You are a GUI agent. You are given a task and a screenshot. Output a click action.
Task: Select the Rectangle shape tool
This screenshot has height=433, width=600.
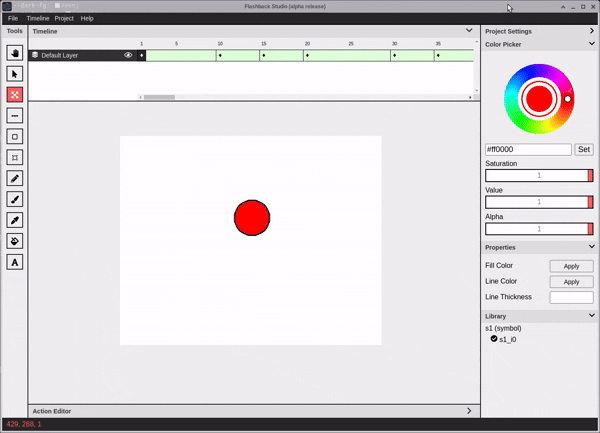pyautogui.click(x=15, y=137)
